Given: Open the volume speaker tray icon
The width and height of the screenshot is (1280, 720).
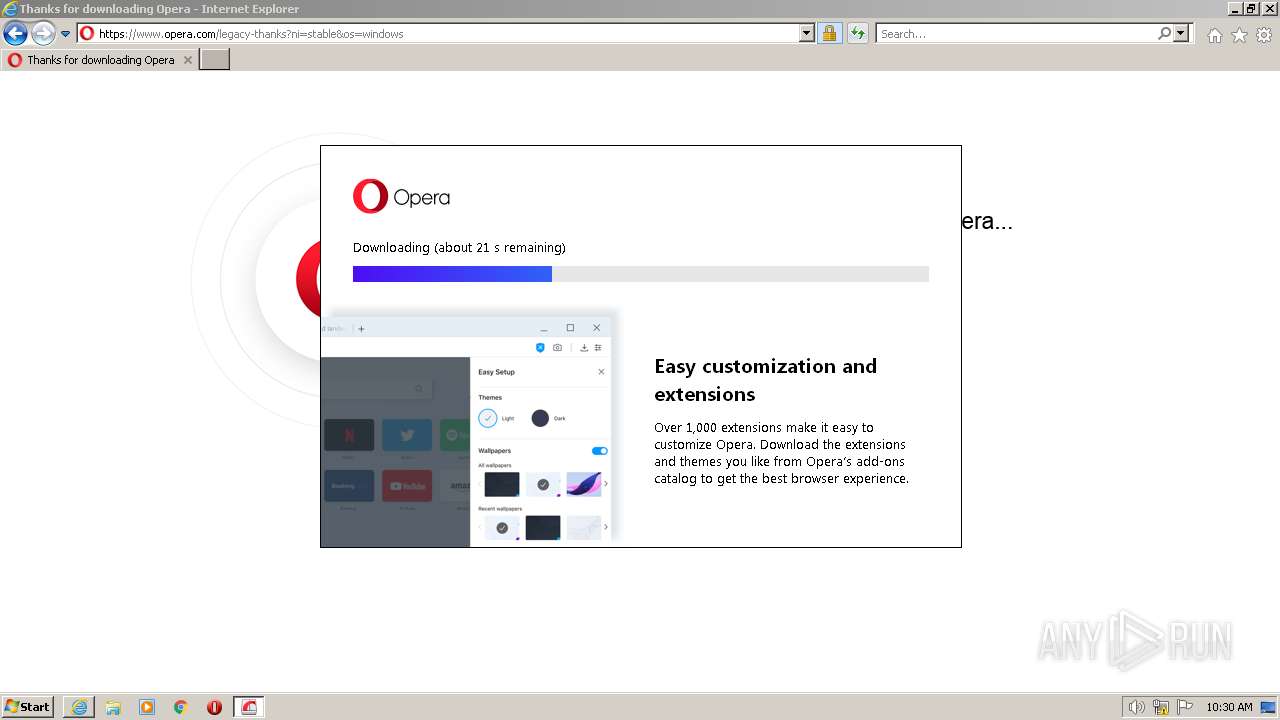Looking at the screenshot, I should [x=1136, y=707].
